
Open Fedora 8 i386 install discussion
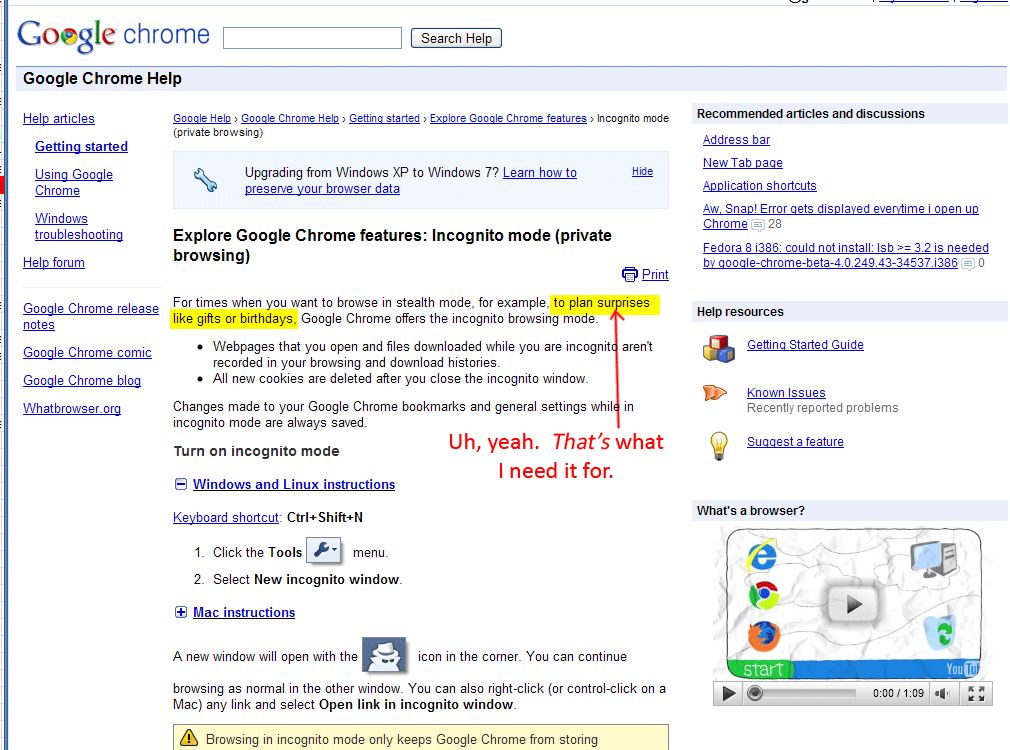pyautogui.click(x=846, y=255)
